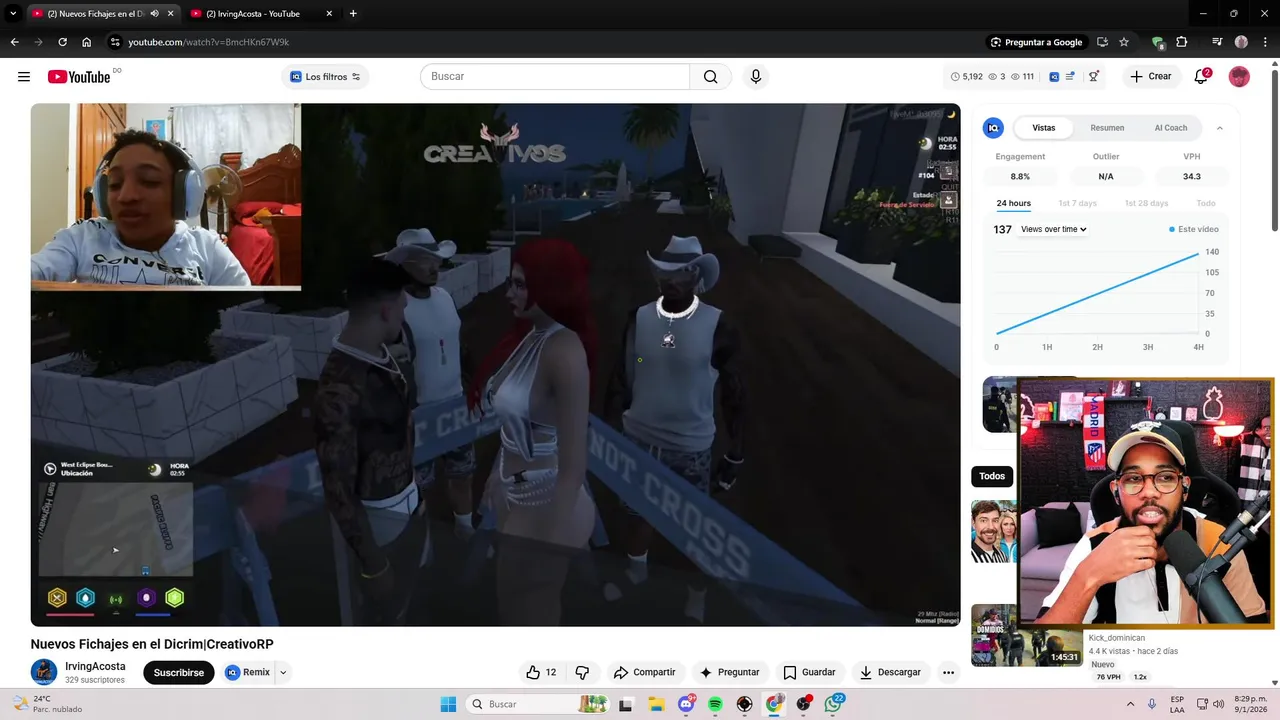Bookmark this page with the star icon
The width and height of the screenshot is (1280, 720).
1124,42
